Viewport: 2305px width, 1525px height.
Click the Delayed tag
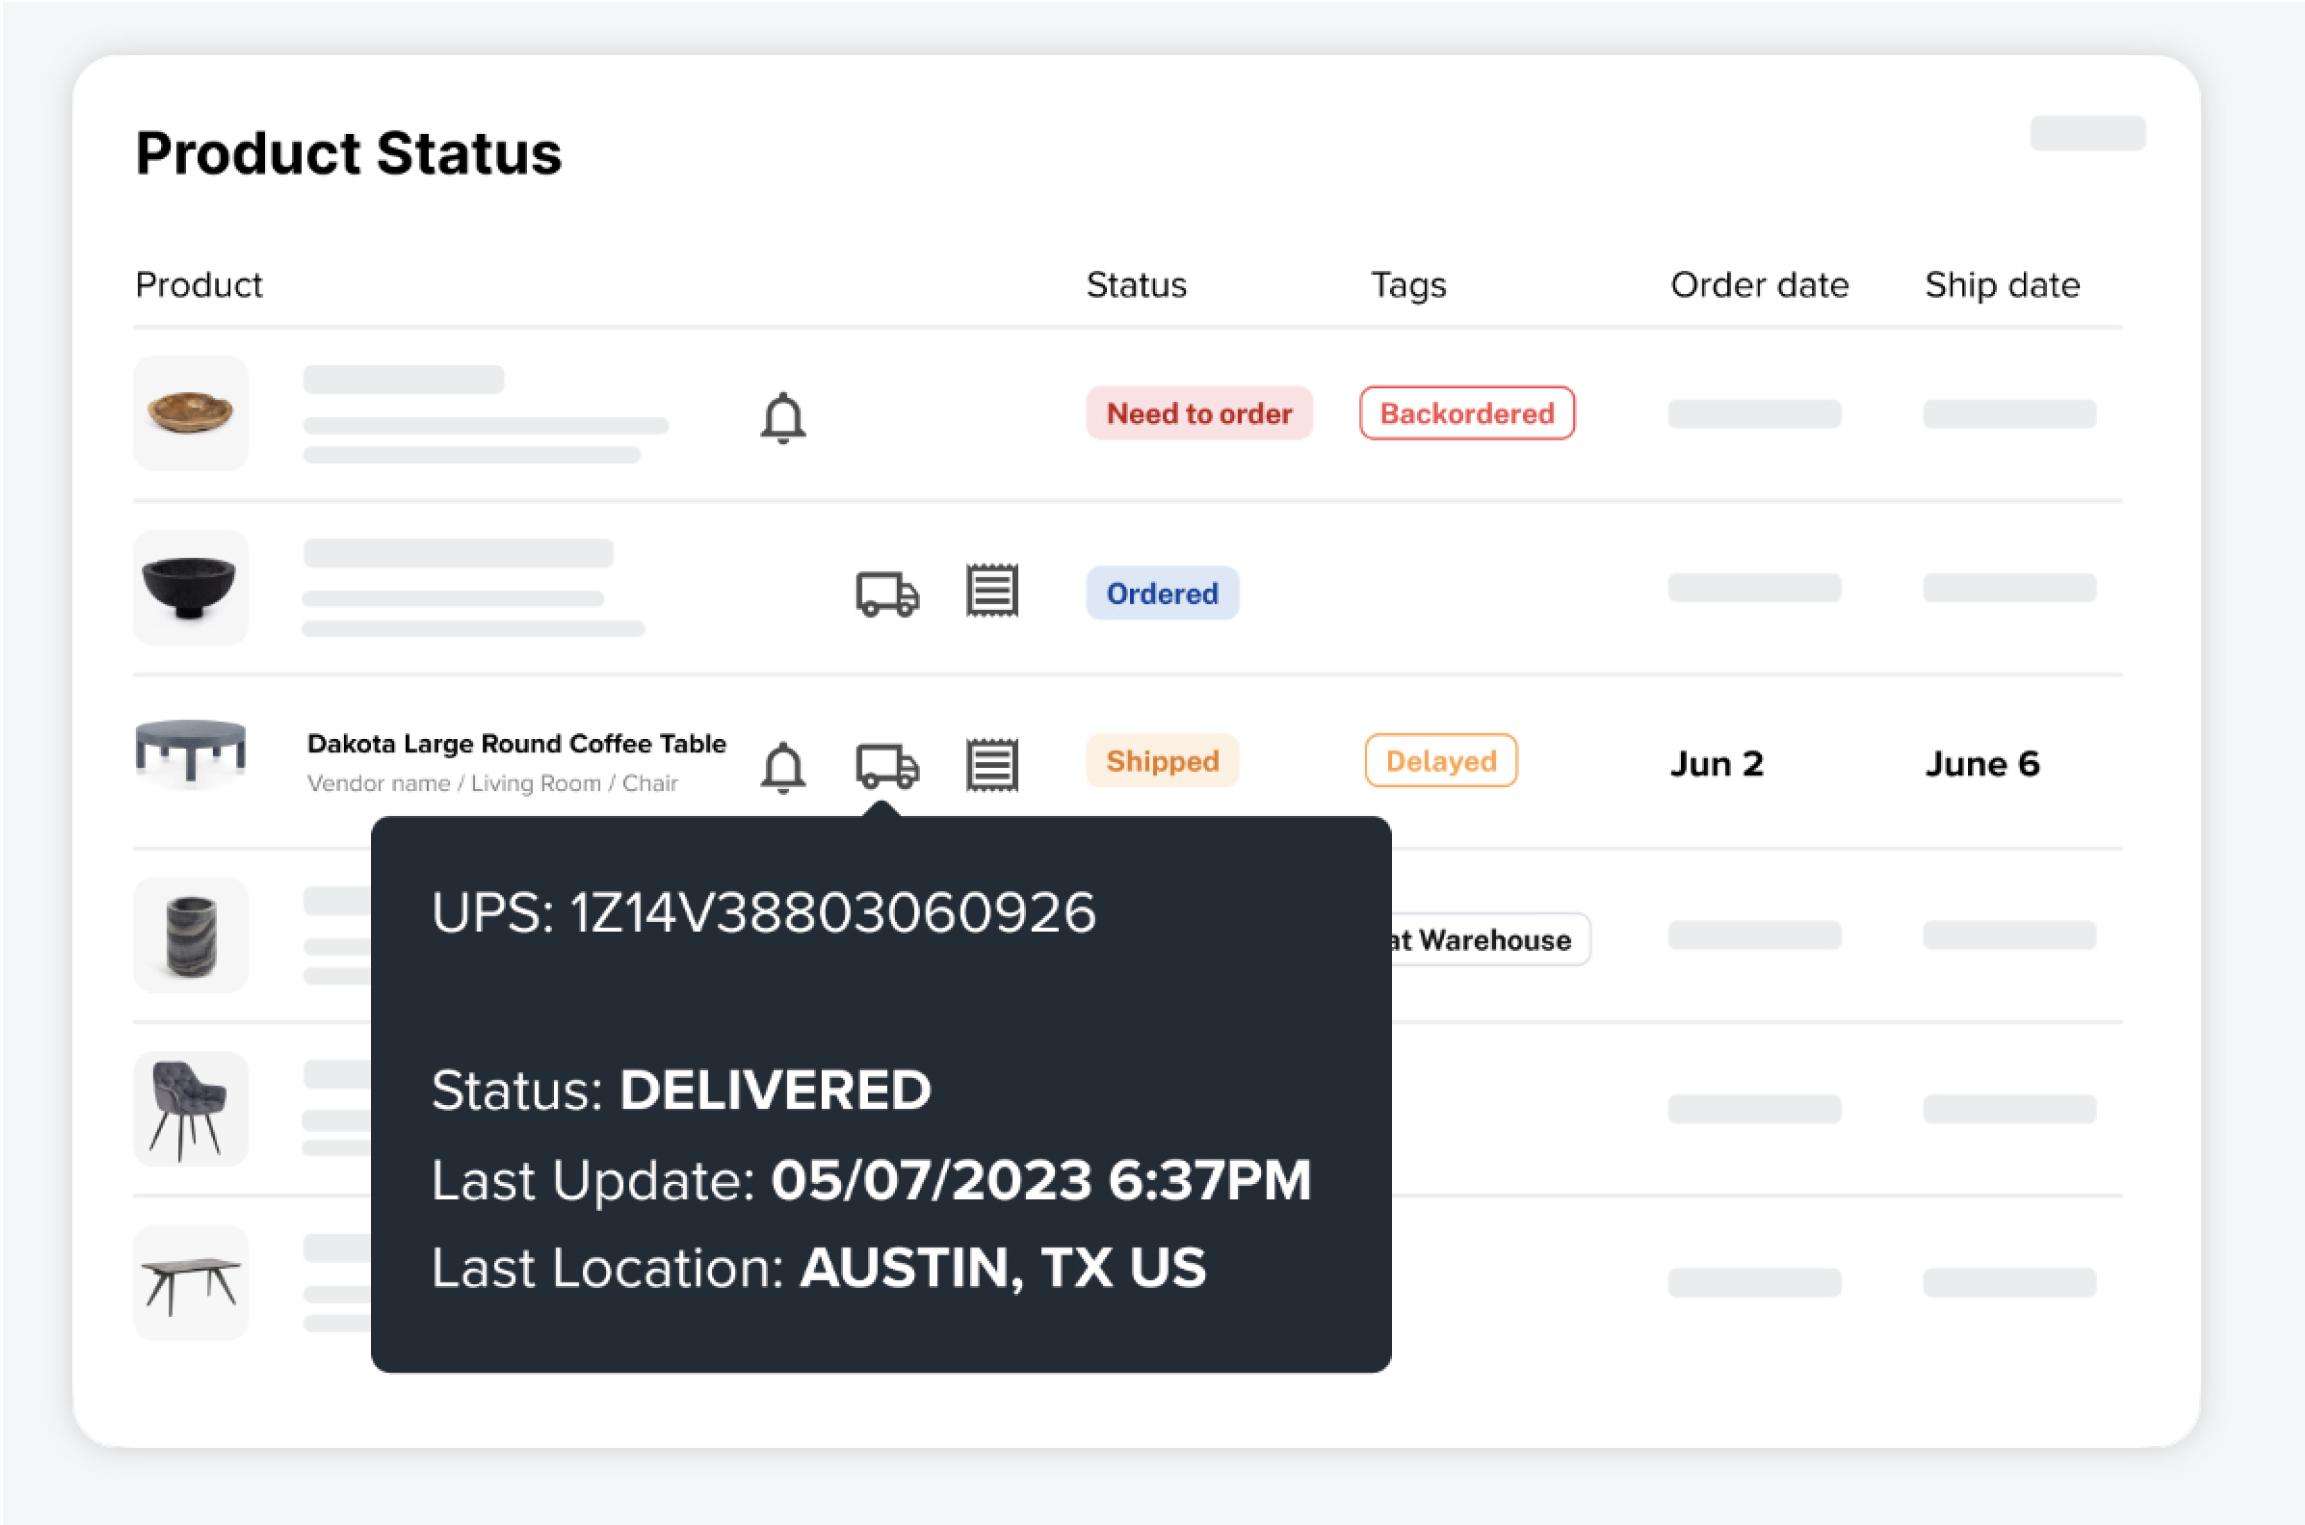pos(1440,761)
